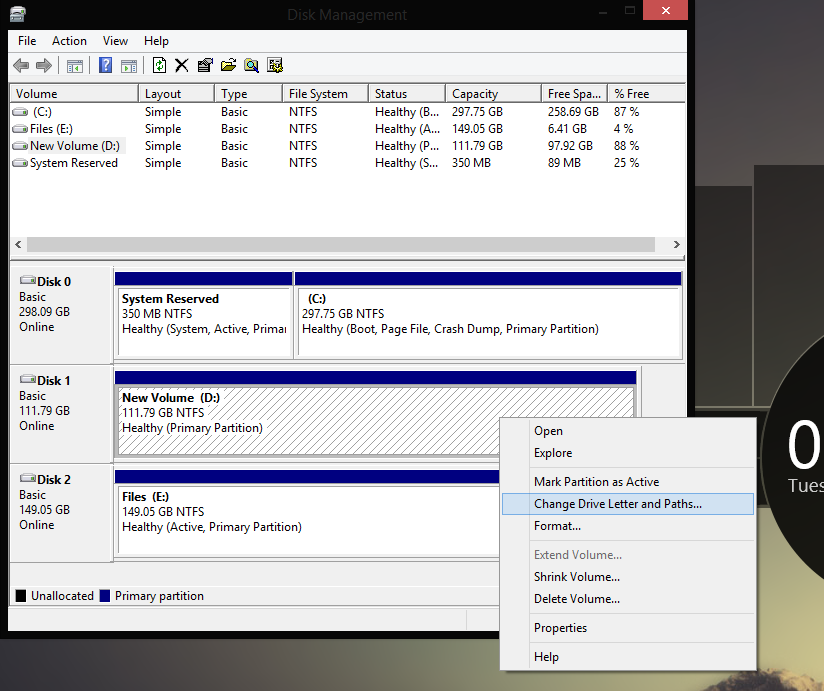Click the volume list horizontal scrollbar track

pyautogui.click(x=341, y=244)
